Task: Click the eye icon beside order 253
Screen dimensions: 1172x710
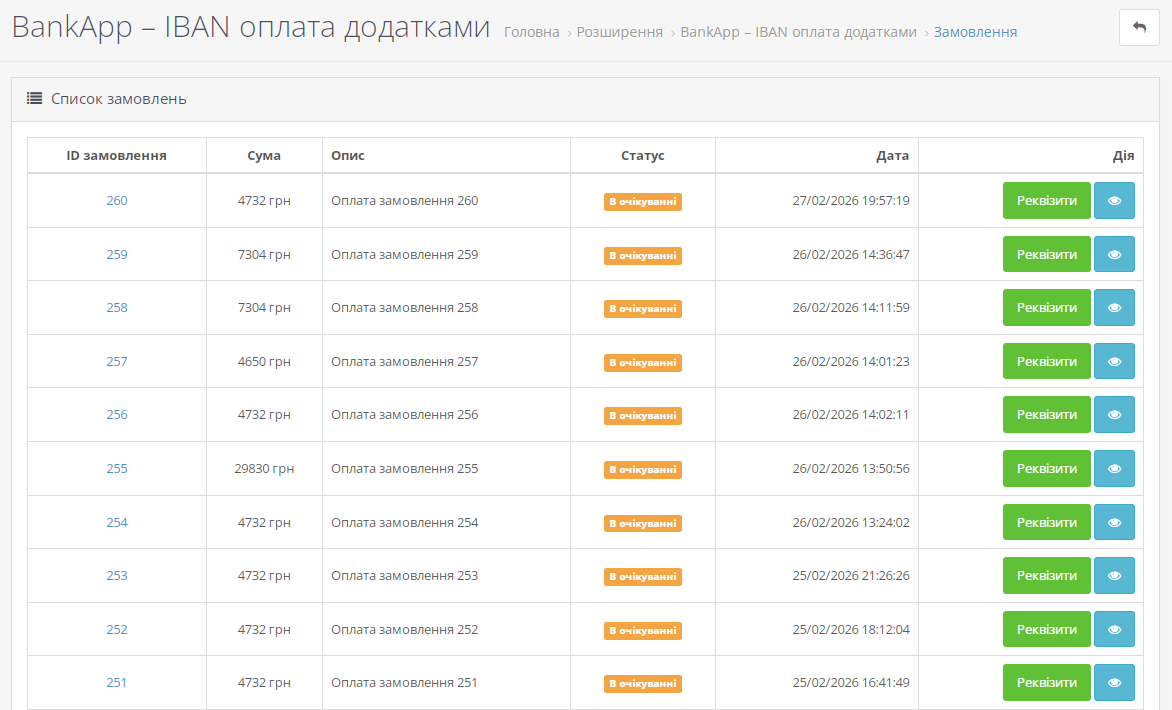Action: [1114, 575]
